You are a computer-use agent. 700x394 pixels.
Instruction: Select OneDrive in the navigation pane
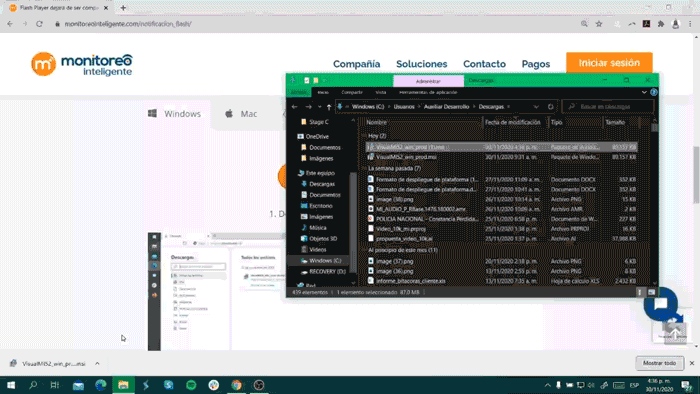[x=313, y=137]
